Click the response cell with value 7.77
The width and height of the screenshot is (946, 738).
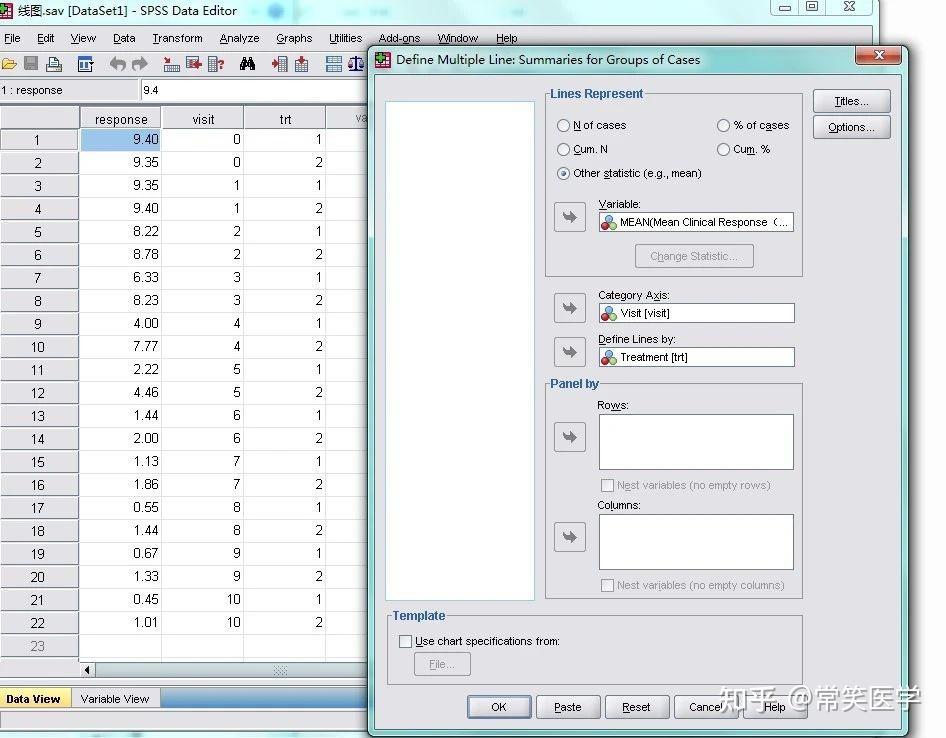[121, 346]
